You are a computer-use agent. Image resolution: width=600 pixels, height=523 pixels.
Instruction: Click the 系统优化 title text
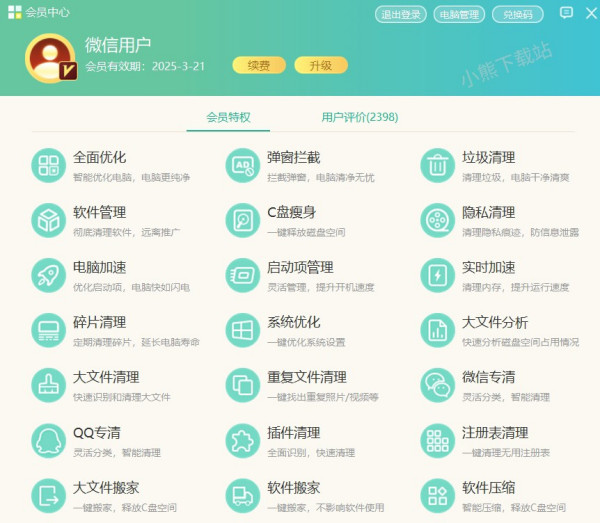pos(293,322)
